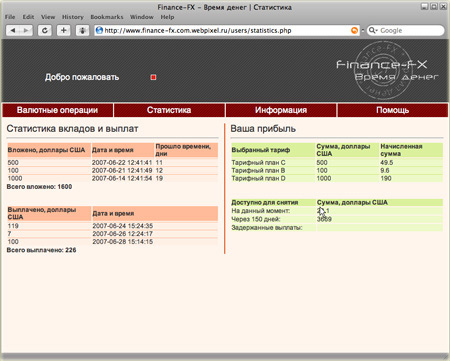Go back with the Back arrow button

pos(13,31)
